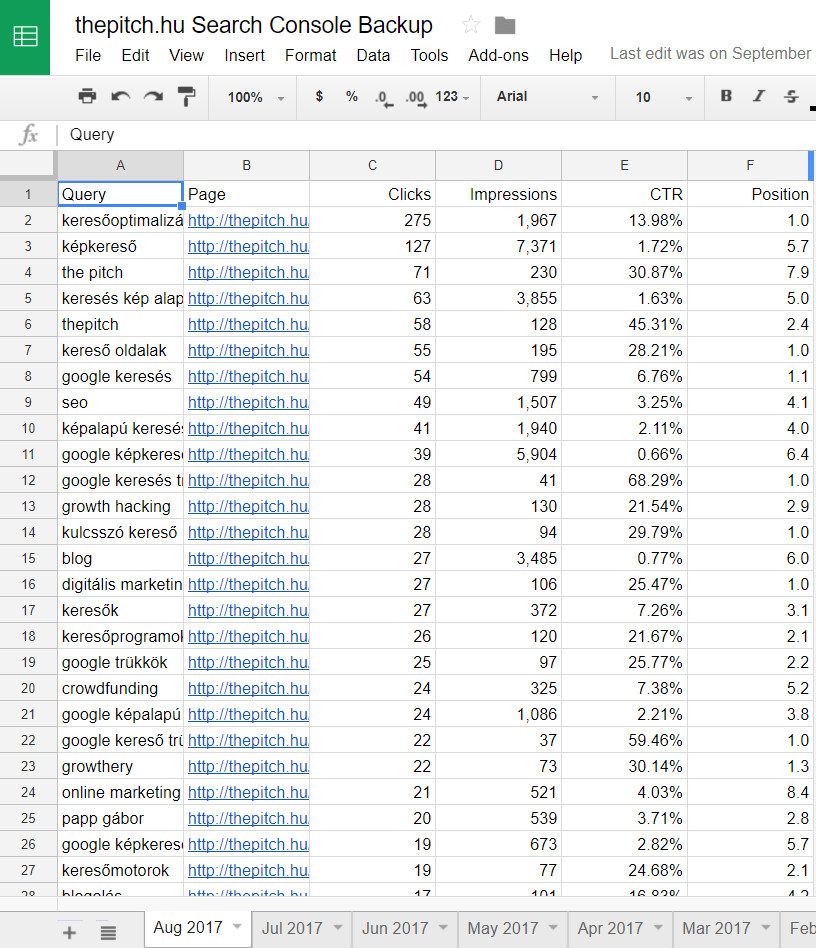This screenshot has width=816, height=948.
Task: Decrease decimal places
Action: tap(384, 97)
